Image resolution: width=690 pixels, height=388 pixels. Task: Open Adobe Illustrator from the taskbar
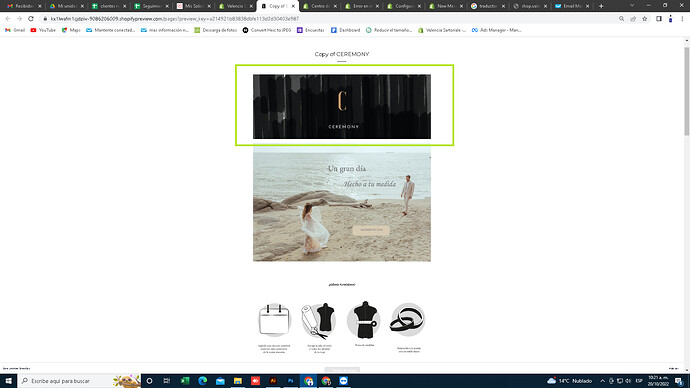[273, 381]
